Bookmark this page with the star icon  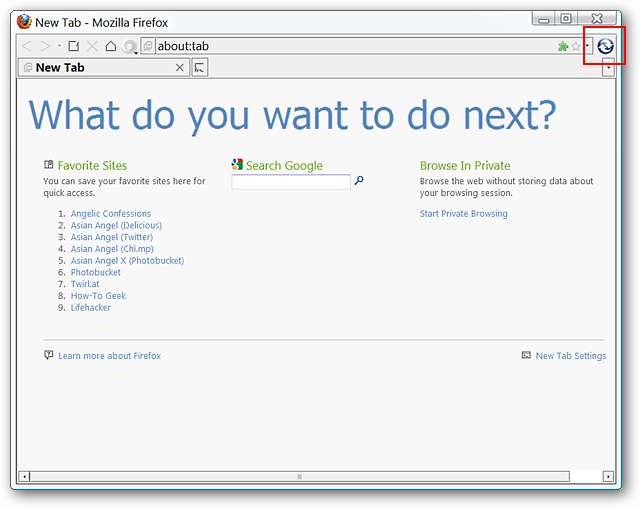(x=576, y=46)
